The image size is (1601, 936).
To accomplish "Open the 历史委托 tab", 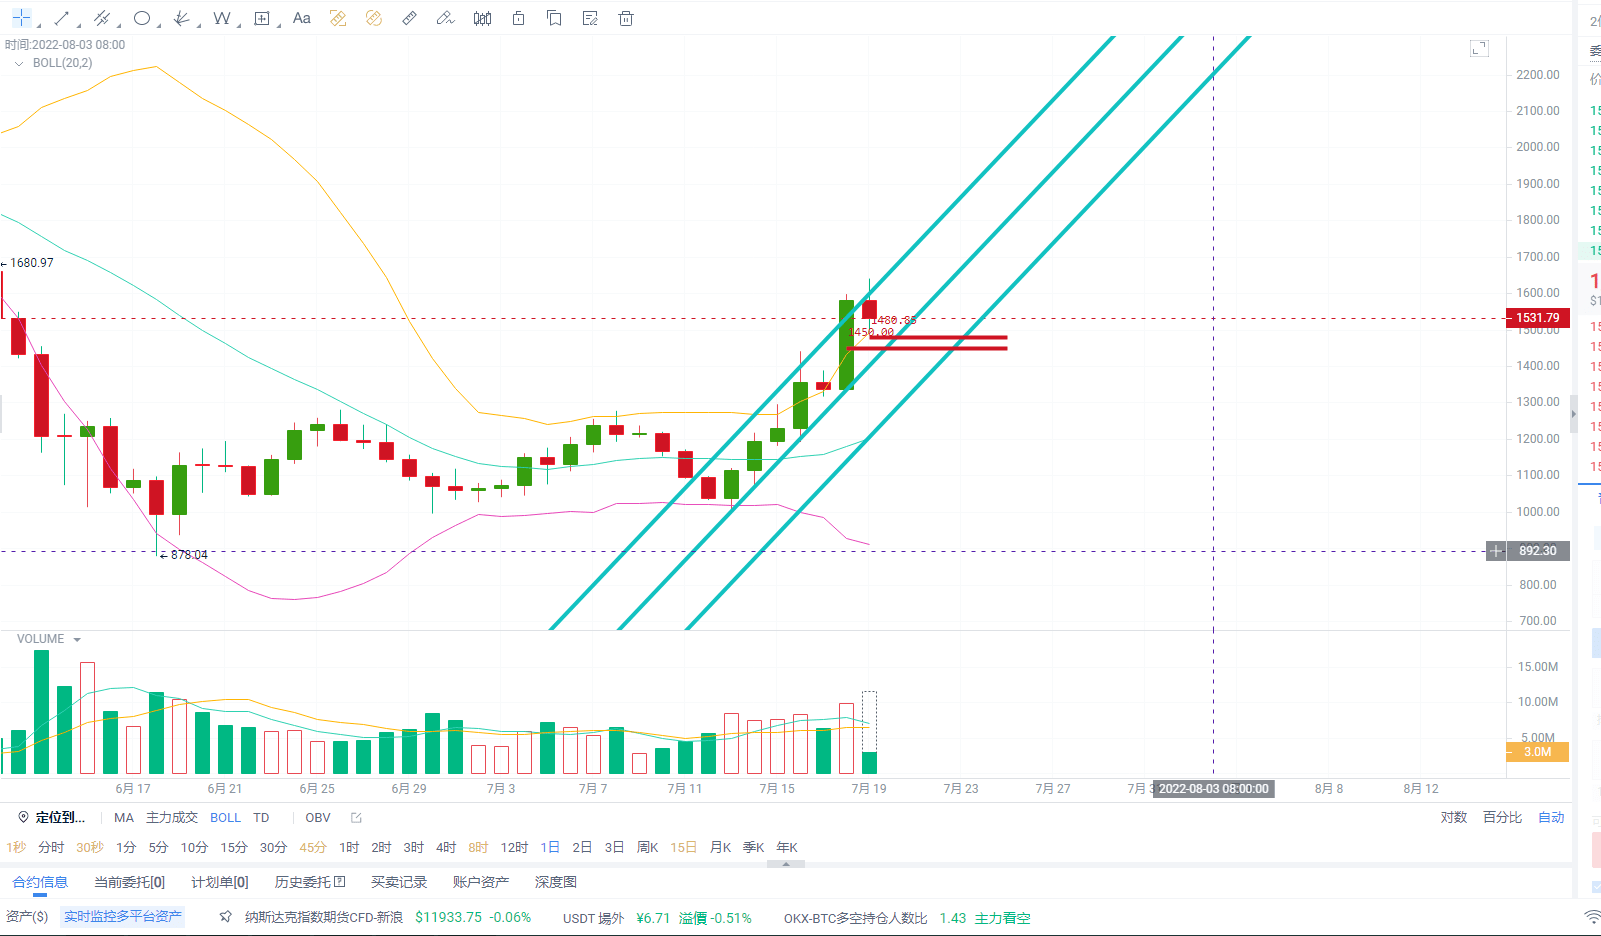I will (310, 882).
